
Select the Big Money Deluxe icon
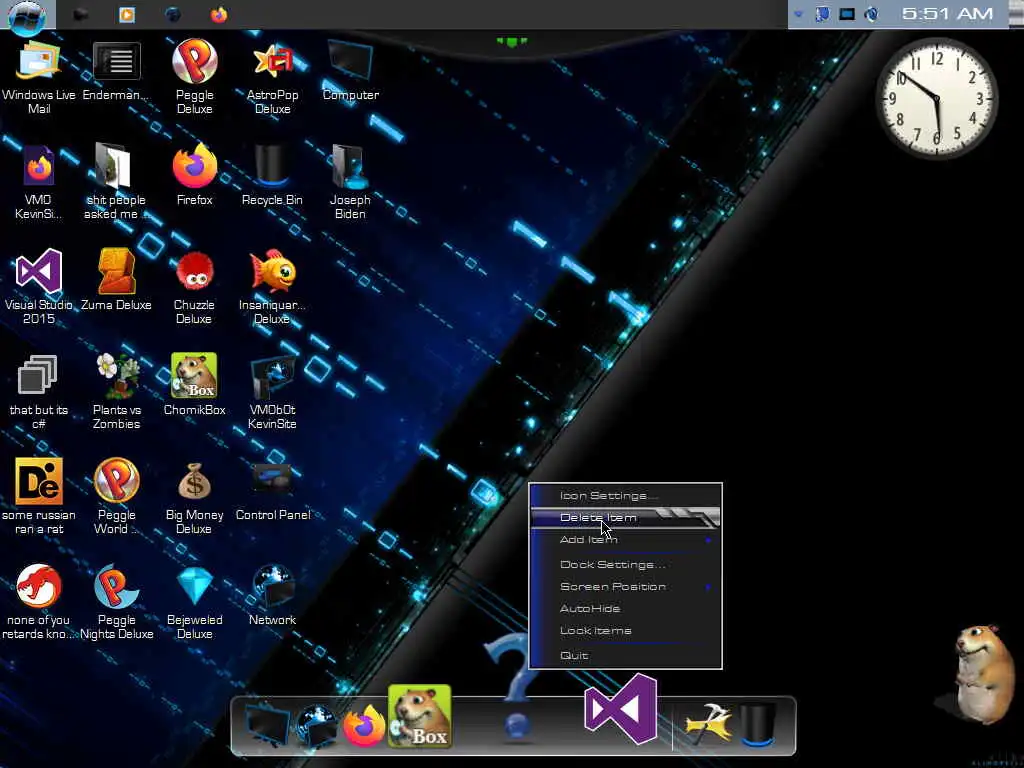194,497
